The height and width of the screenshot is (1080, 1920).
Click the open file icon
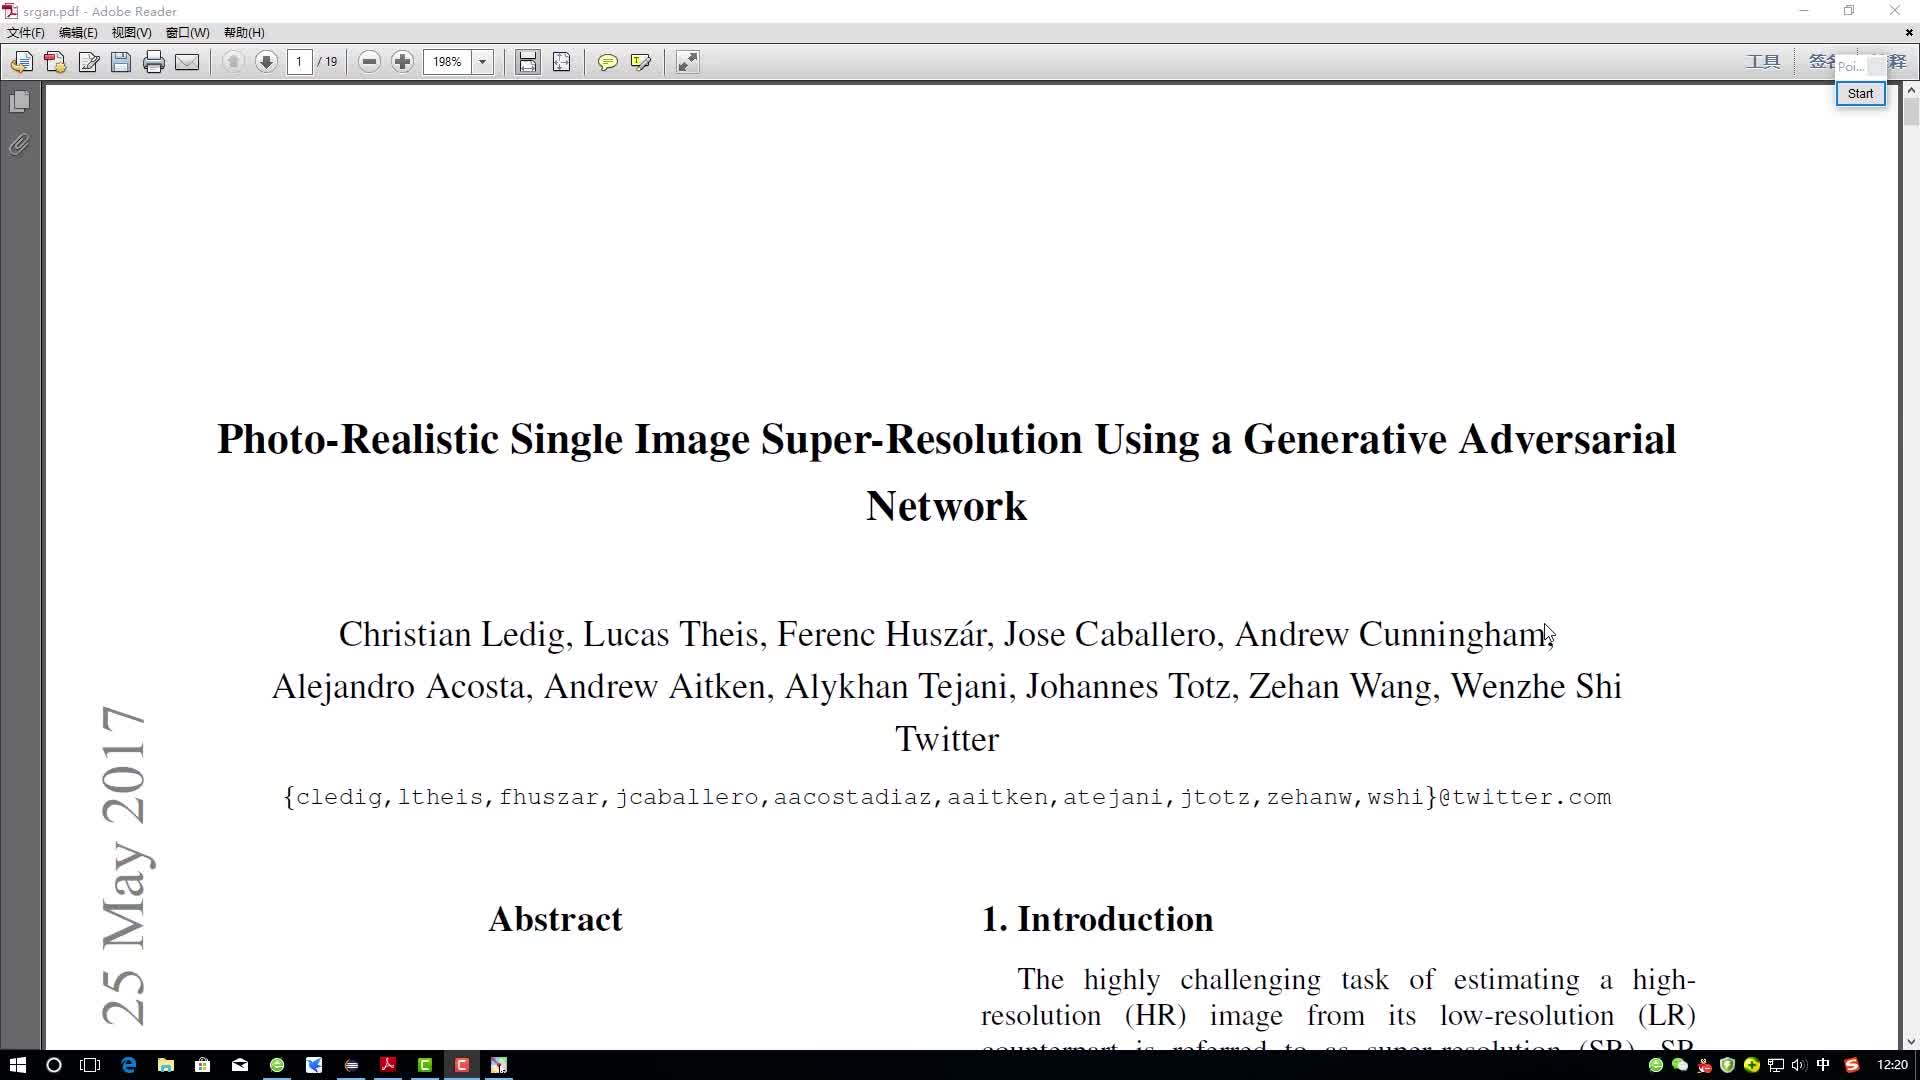[x=22, y=61]
